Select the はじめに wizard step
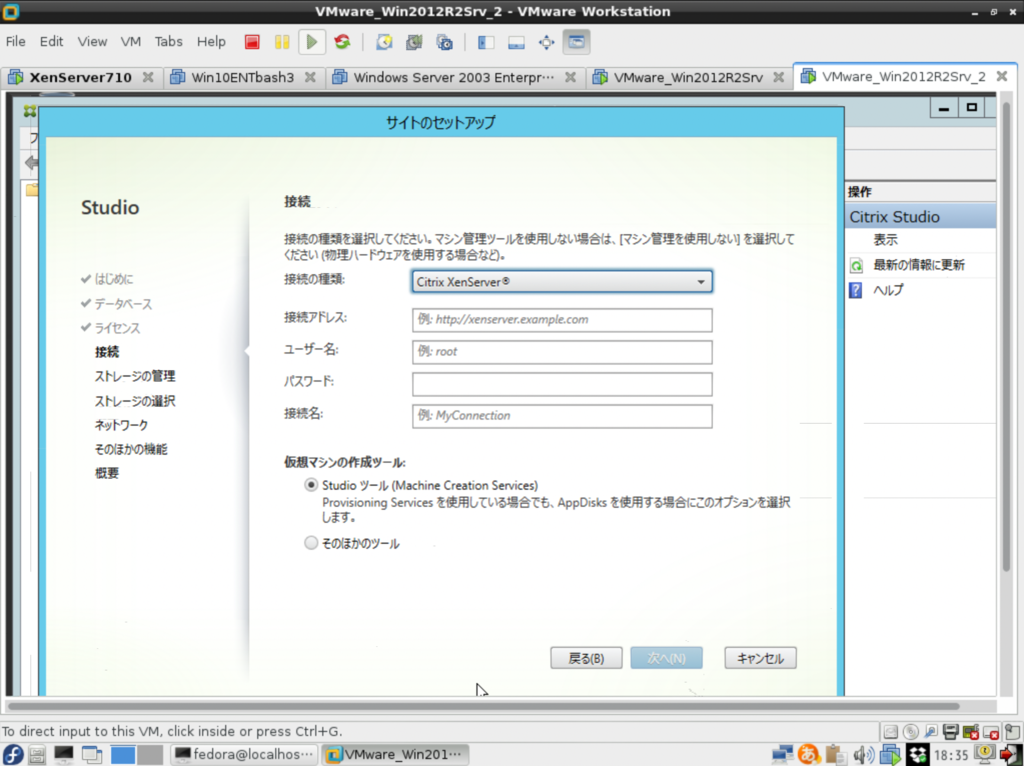 pyautogui.click(x=114, y=279)
